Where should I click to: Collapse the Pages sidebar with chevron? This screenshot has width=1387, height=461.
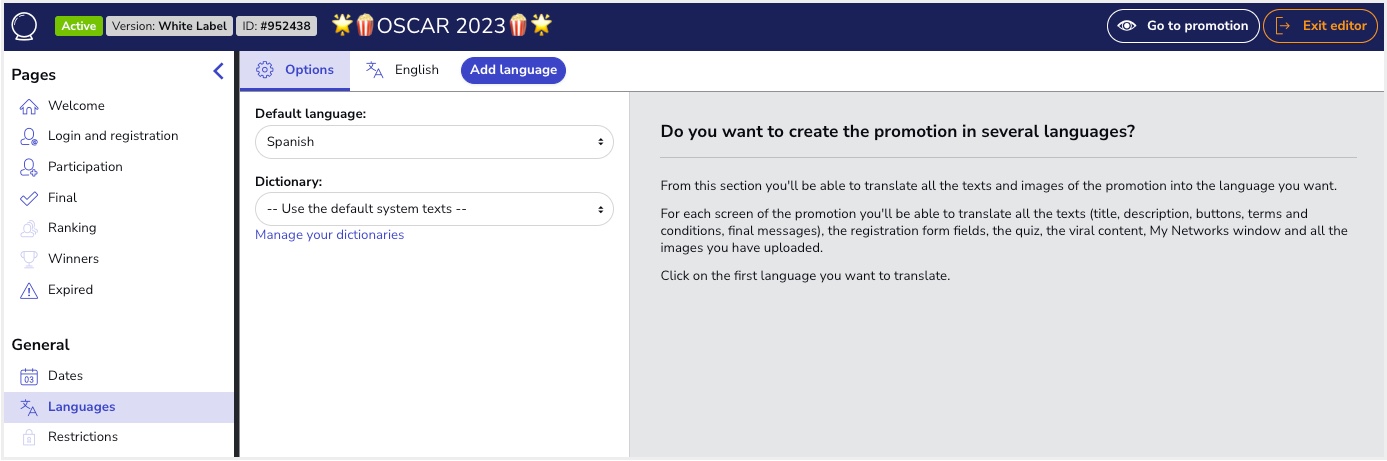(219, 71)
